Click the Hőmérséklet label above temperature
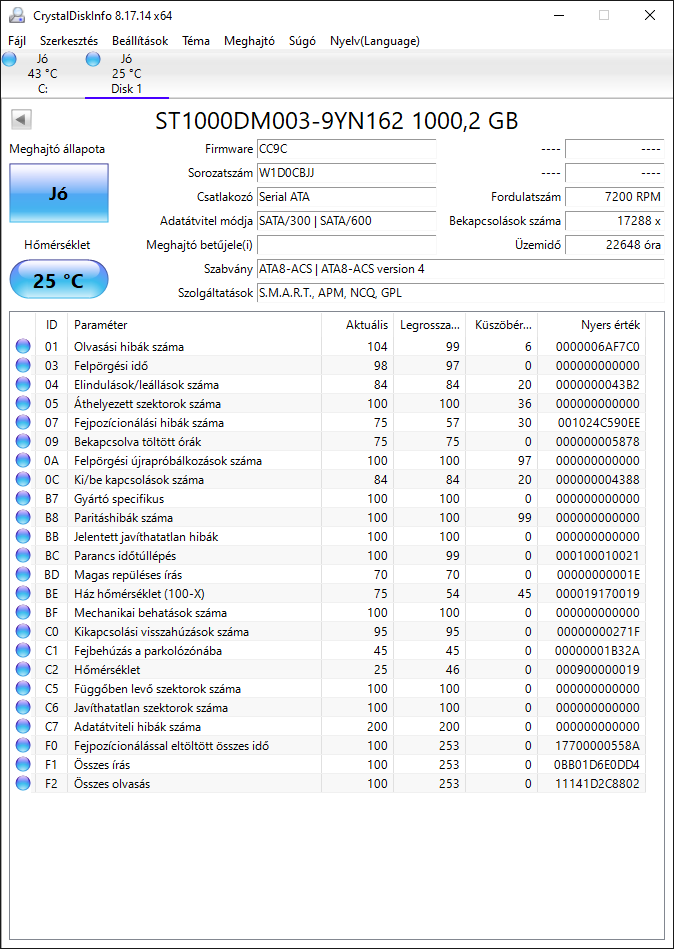Screen dimensions: 674x949 click(x=57, y=245)
